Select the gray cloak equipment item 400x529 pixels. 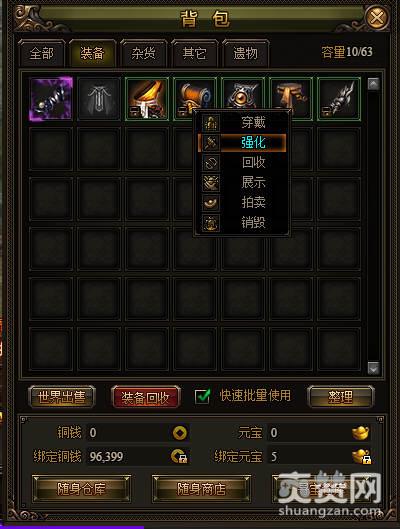tap(99, 99)
